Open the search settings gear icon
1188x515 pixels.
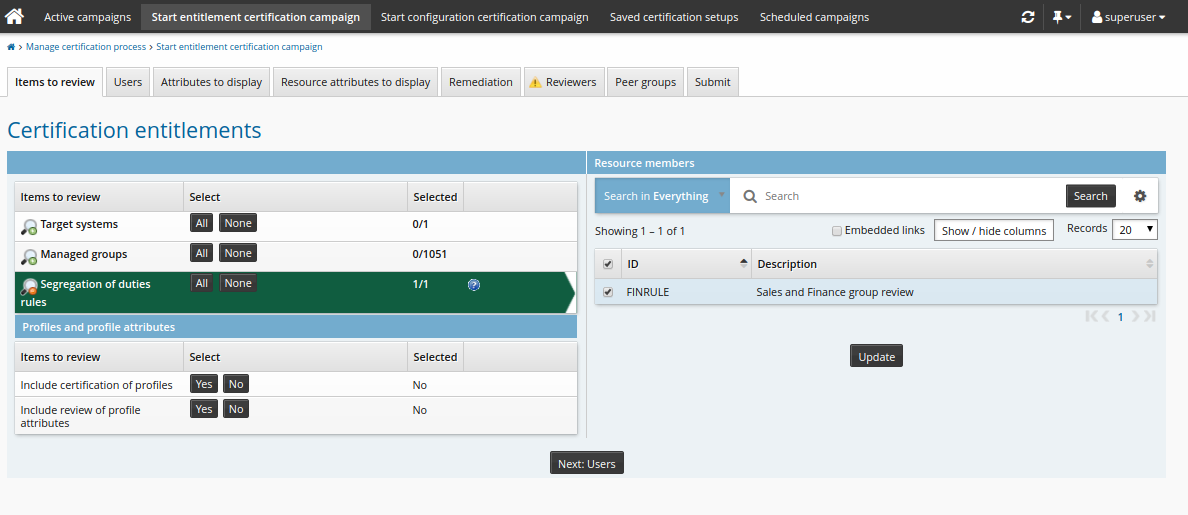tap(1140, 196)
